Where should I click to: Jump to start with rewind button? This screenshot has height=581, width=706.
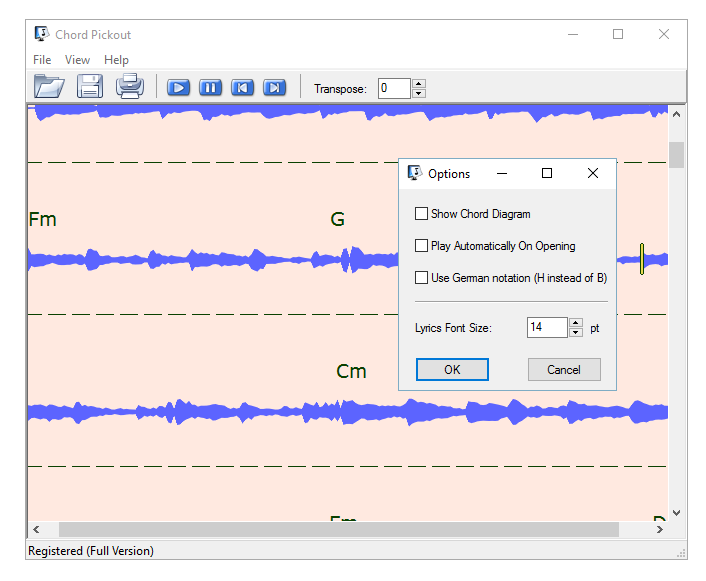point(242,87)
